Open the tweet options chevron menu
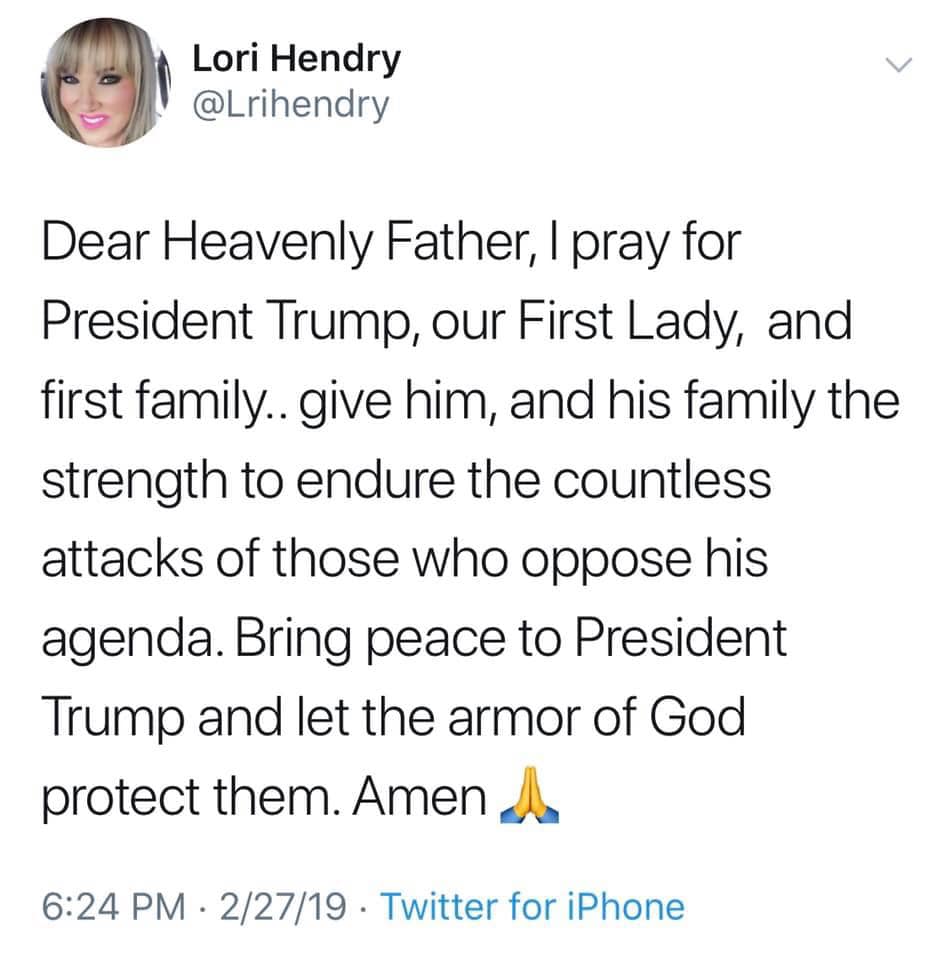 pyautogui.click(x=900, y=66)
